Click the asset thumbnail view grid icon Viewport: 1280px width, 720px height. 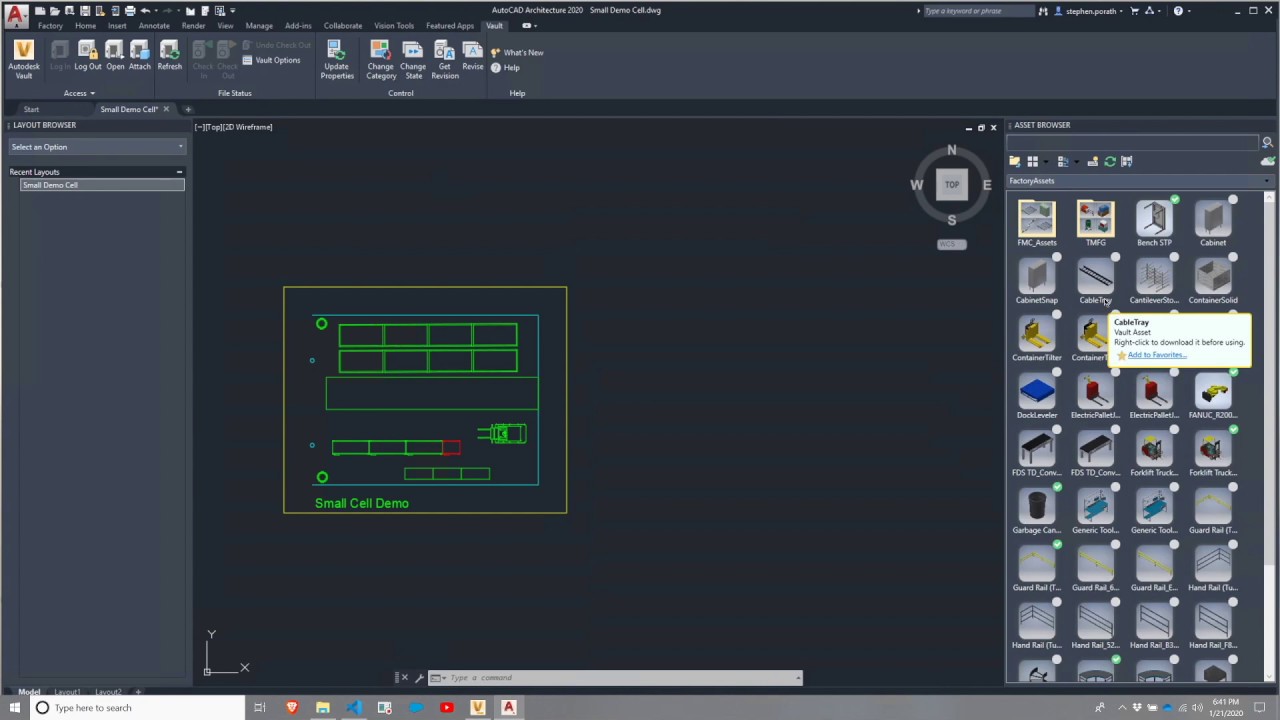click(x=1032, y=161)
